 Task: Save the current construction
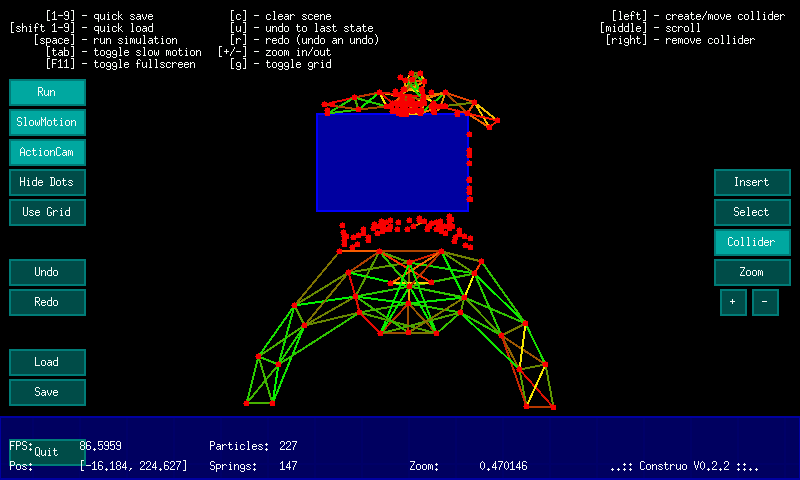pos(47,392)
